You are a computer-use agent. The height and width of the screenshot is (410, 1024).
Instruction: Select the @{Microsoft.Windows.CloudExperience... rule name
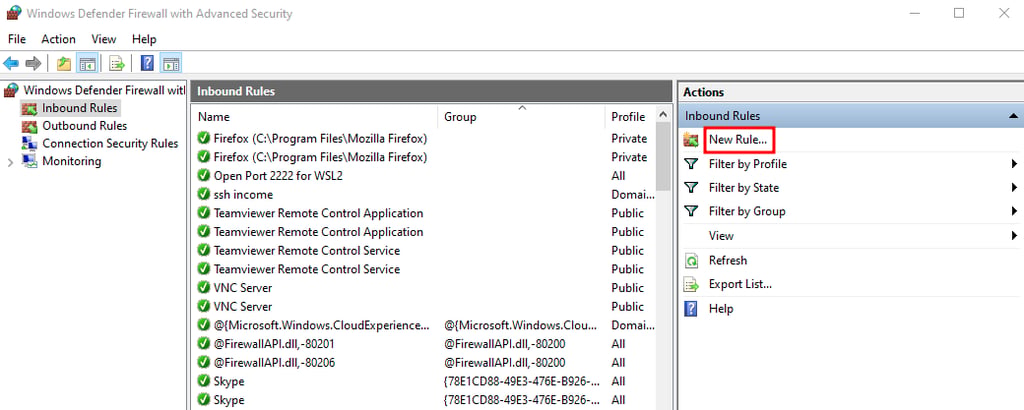321,325
